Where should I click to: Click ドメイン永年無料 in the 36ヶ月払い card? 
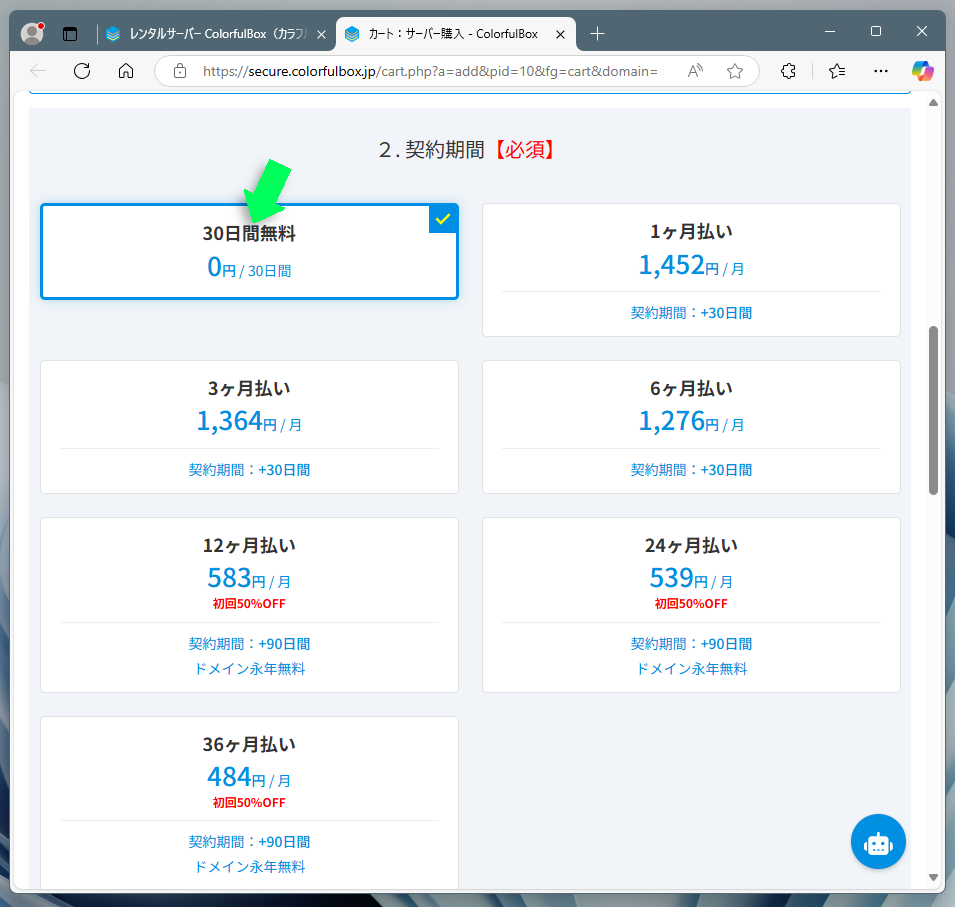249,867
